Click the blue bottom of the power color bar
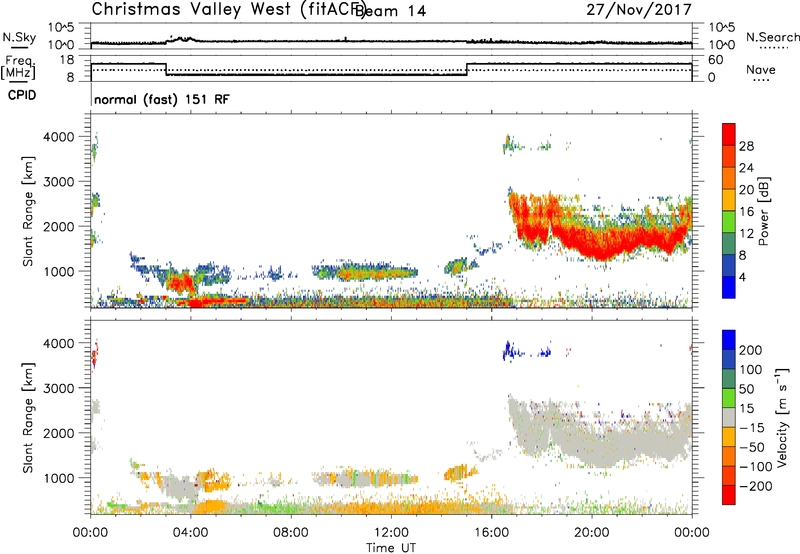 click(x=729, y=287)
